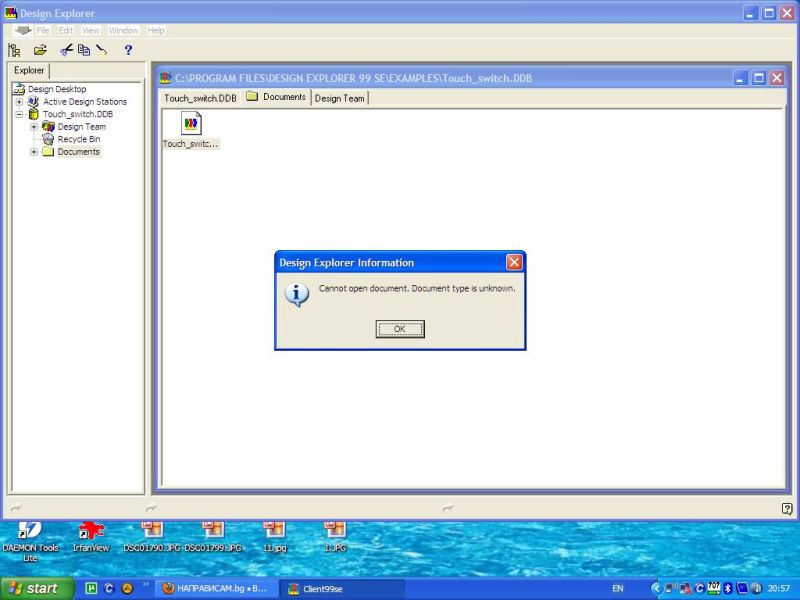Screen dimensions: 800x600
Task: Click the Cut scissors toolbar icon
Action: point(66,50)
